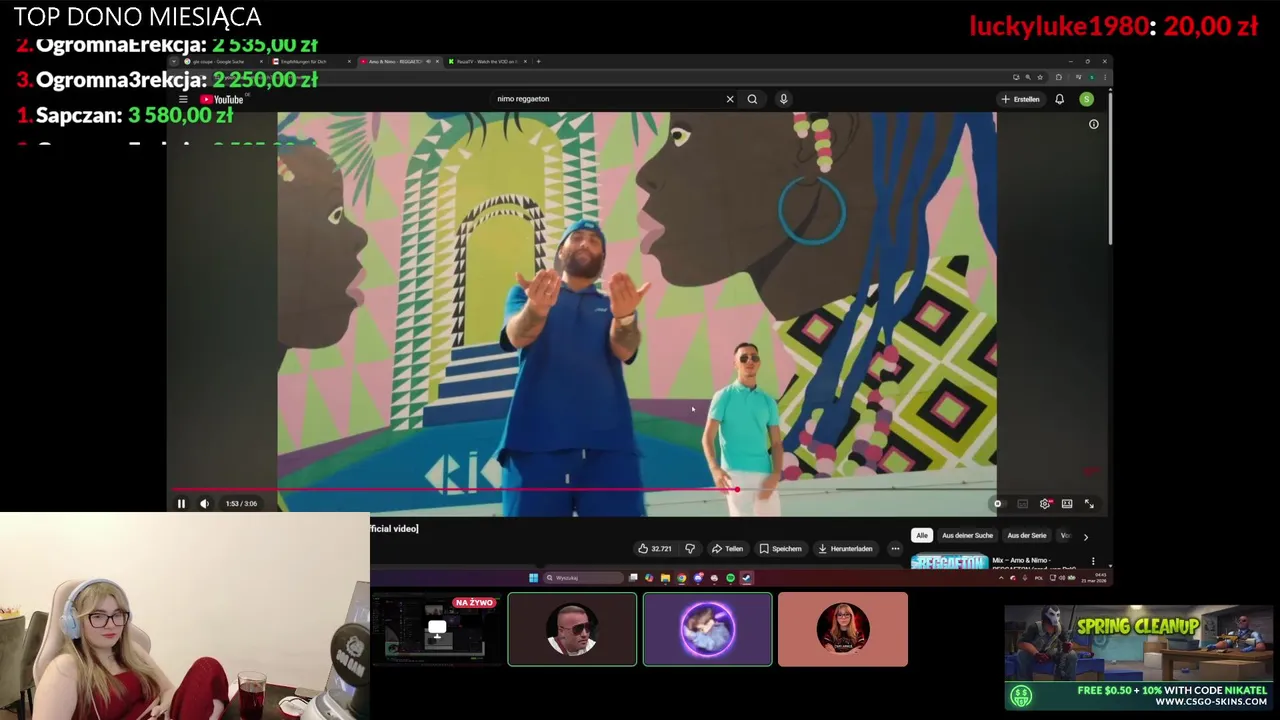Enter fullscreen mode
This screenshot has height=720, width=1280.
[x=1089, y=504]
